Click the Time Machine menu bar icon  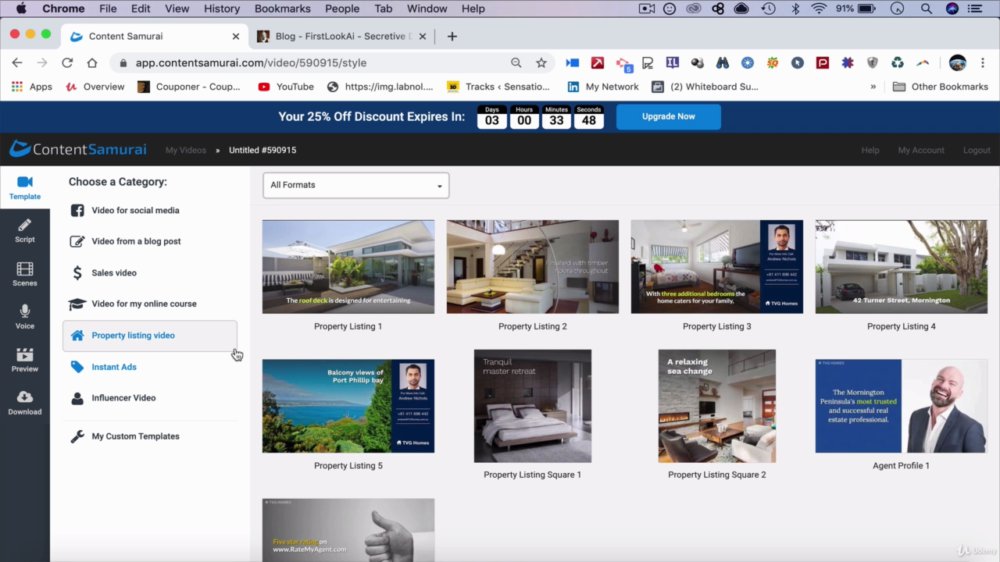[x=768, y=9]
